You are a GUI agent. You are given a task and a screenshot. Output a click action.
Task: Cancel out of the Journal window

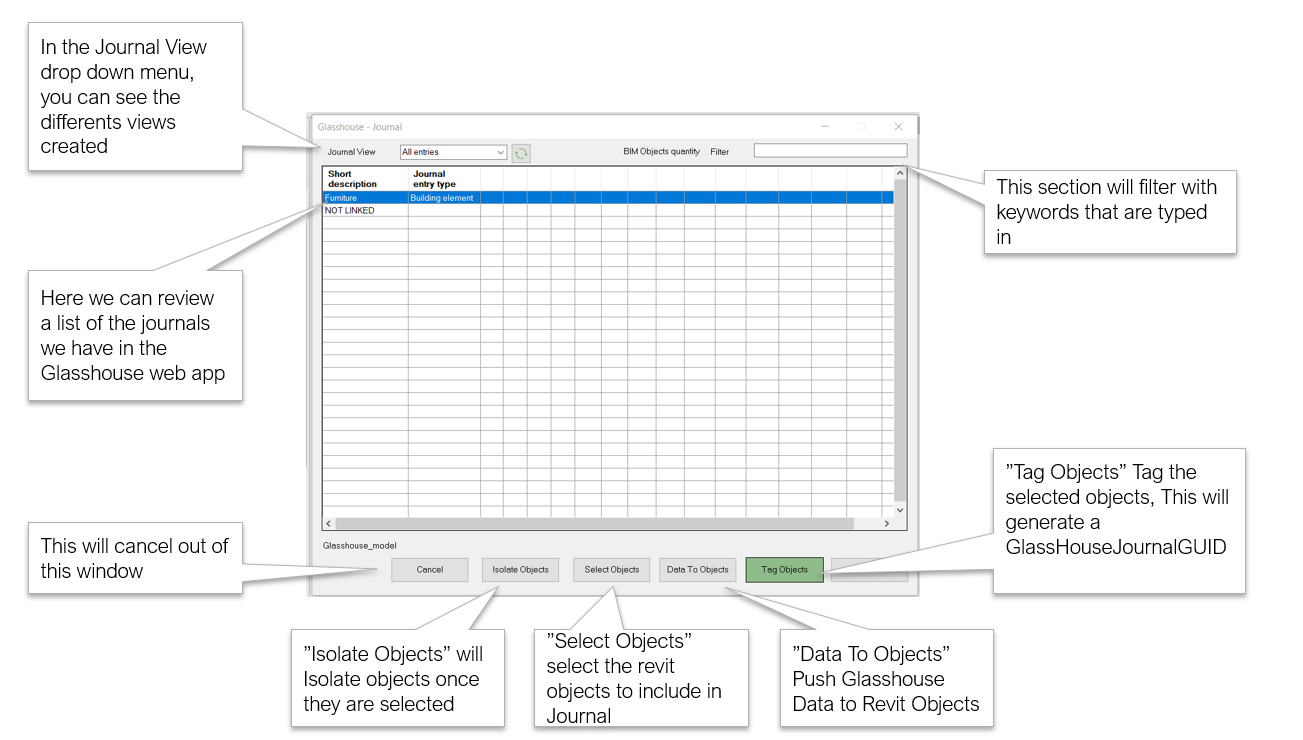pyautogui.click(x=430, y=570)
